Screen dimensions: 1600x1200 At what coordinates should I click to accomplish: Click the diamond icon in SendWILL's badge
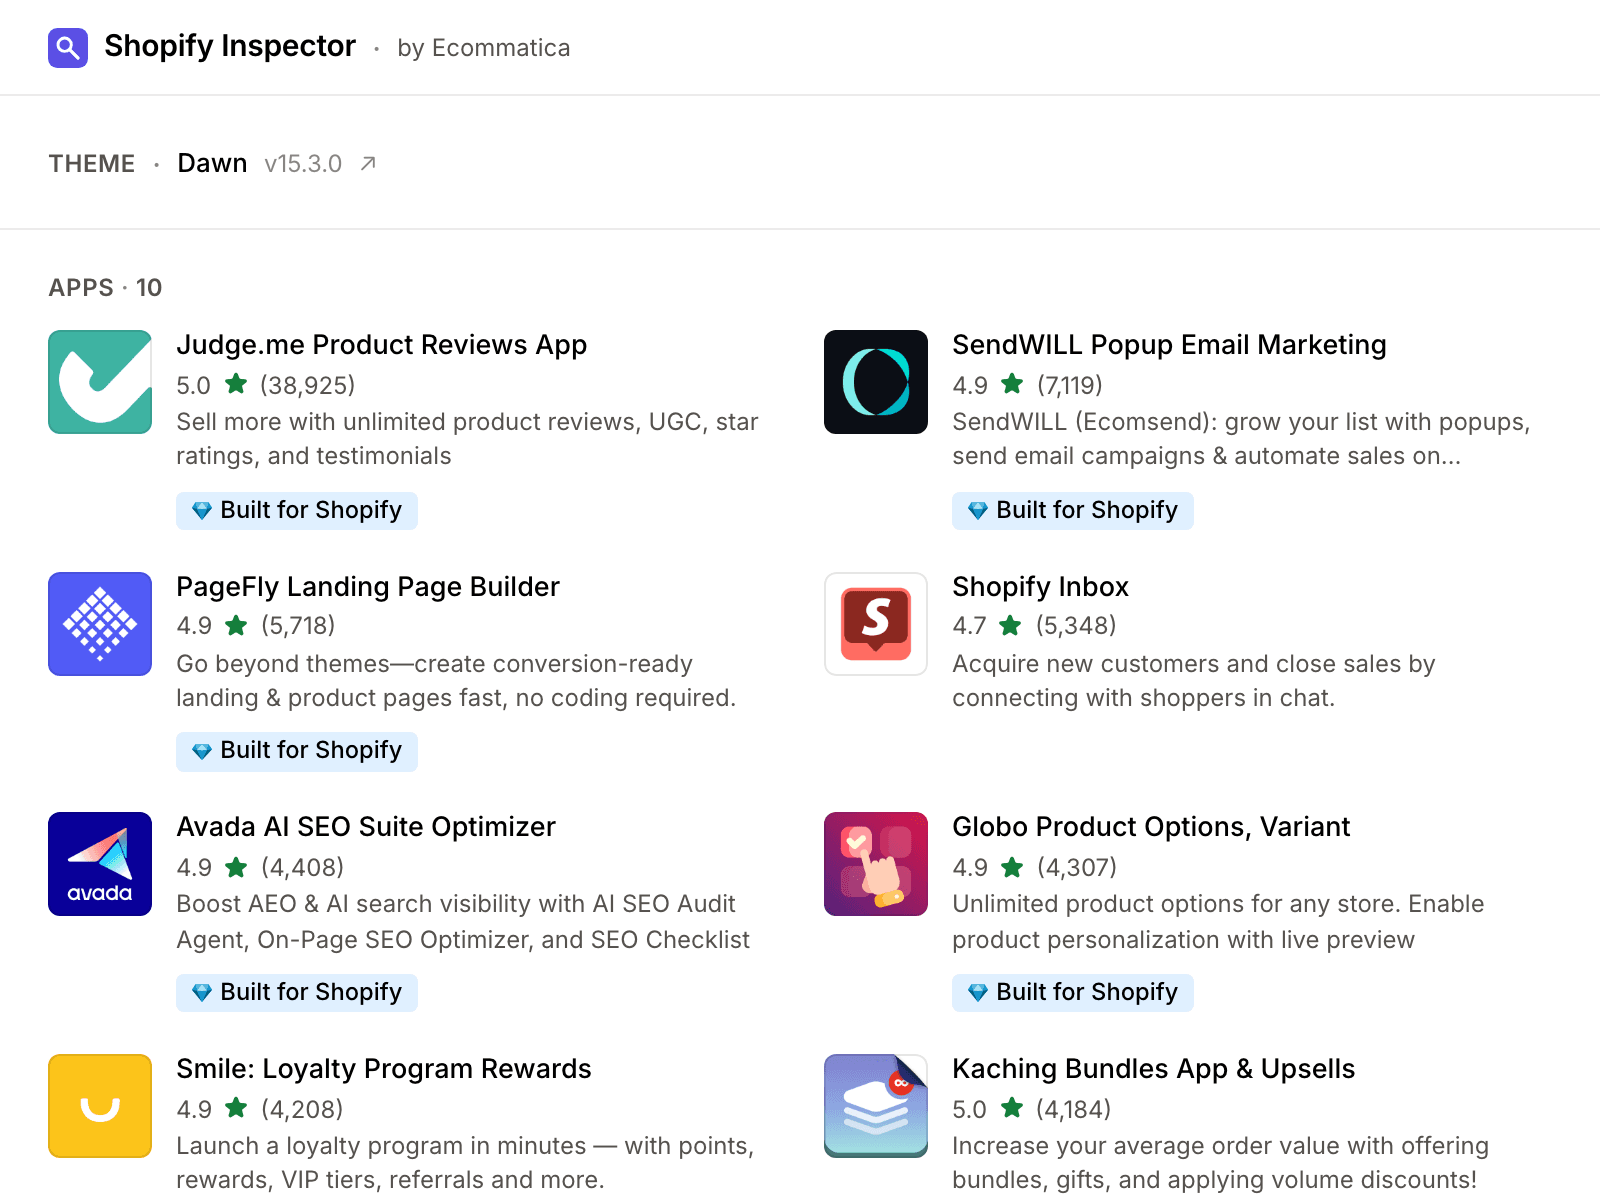[978, 511]
